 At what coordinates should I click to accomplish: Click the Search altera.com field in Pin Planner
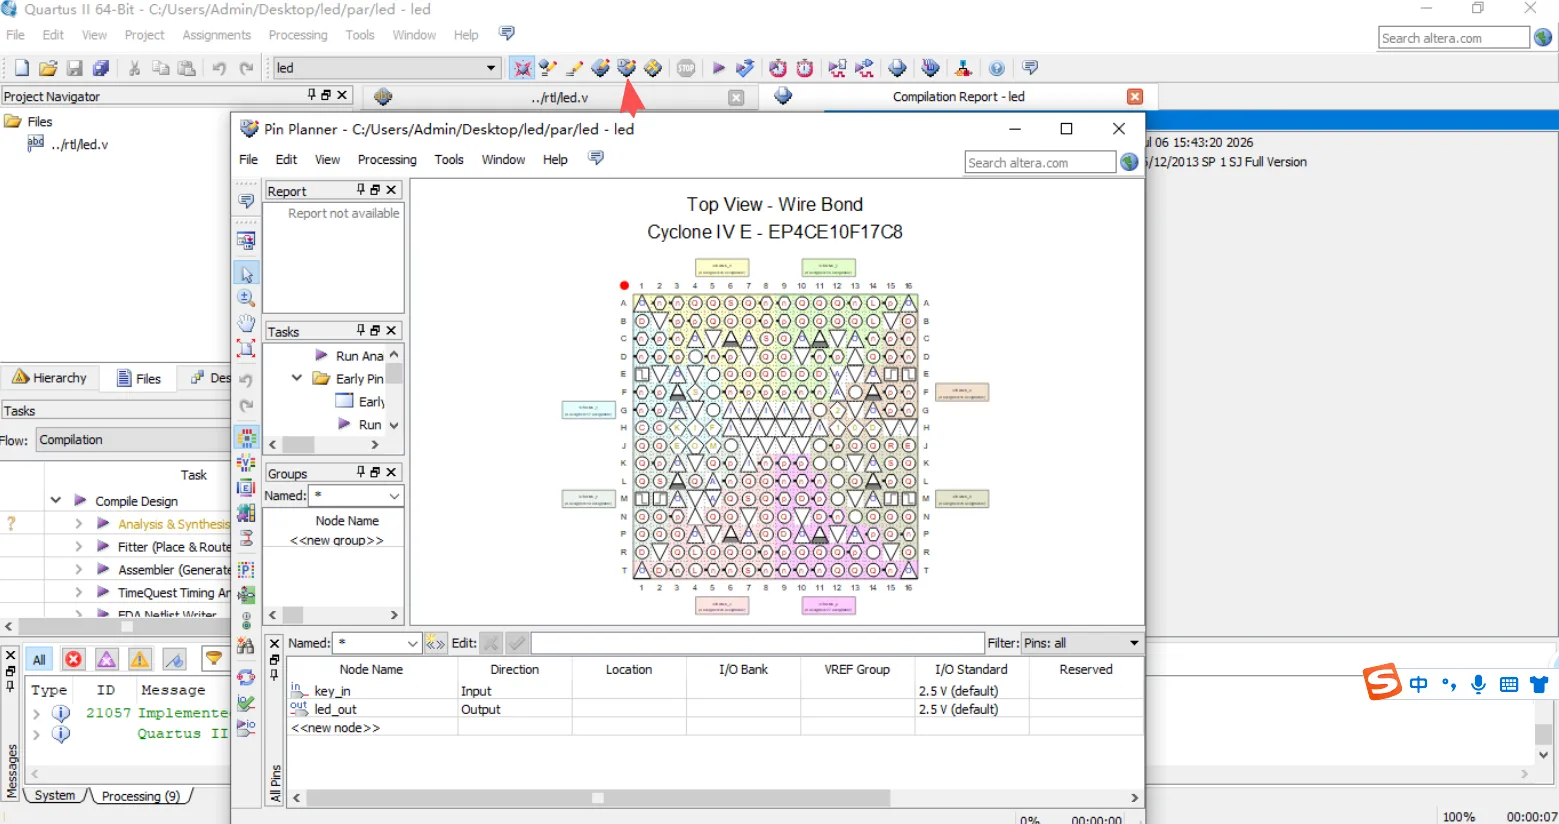pyautogui.click(x=1040, y=162)
